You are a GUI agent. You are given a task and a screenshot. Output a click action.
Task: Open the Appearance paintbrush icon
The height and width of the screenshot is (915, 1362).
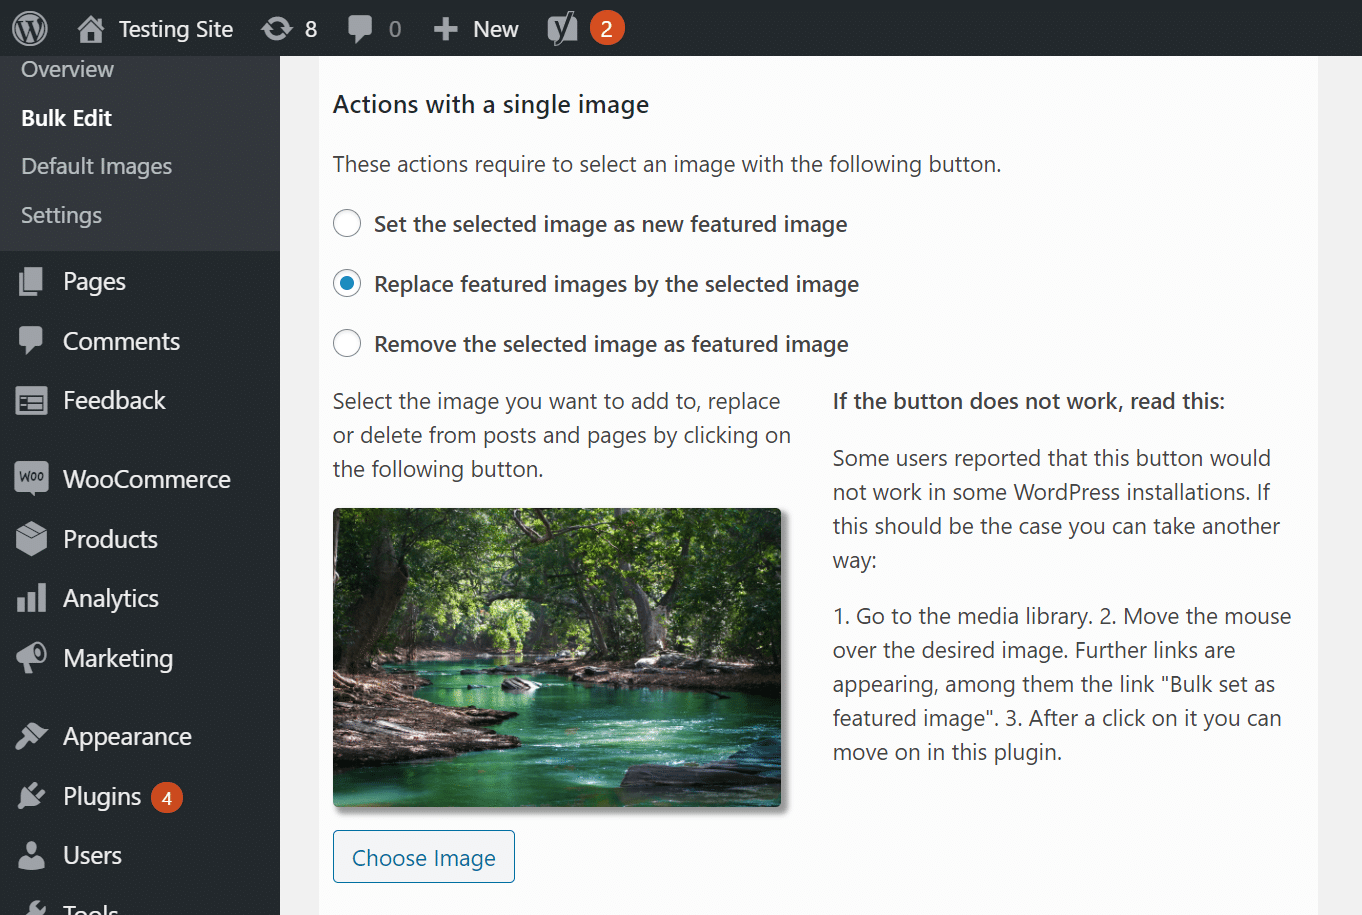click(x=31, y=736)
